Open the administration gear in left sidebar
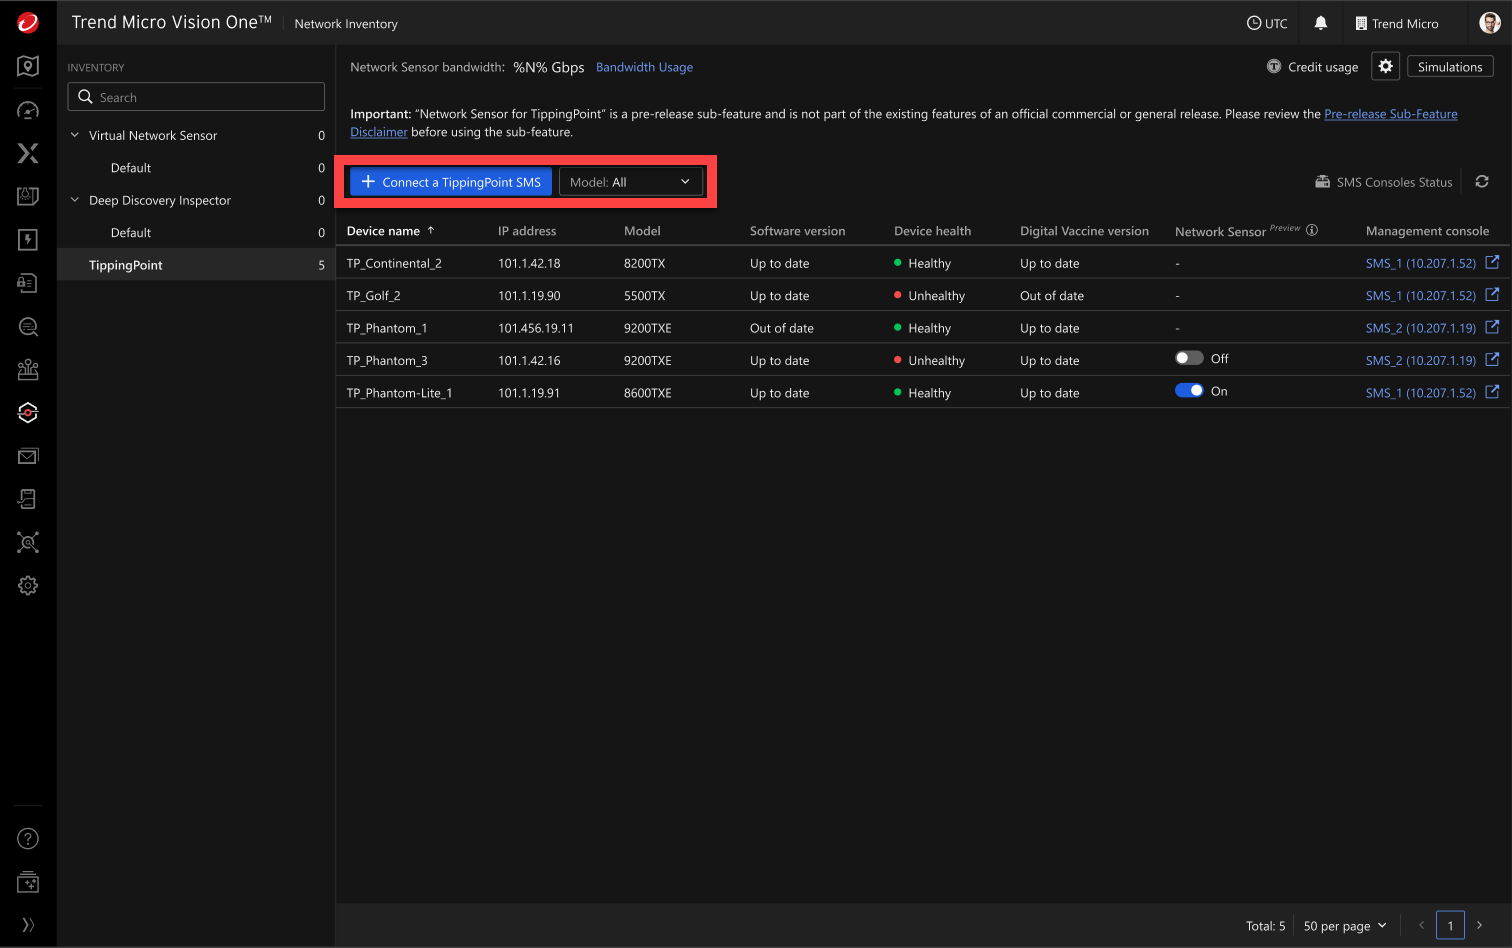The image size is (1512, 948). [28, 586]
